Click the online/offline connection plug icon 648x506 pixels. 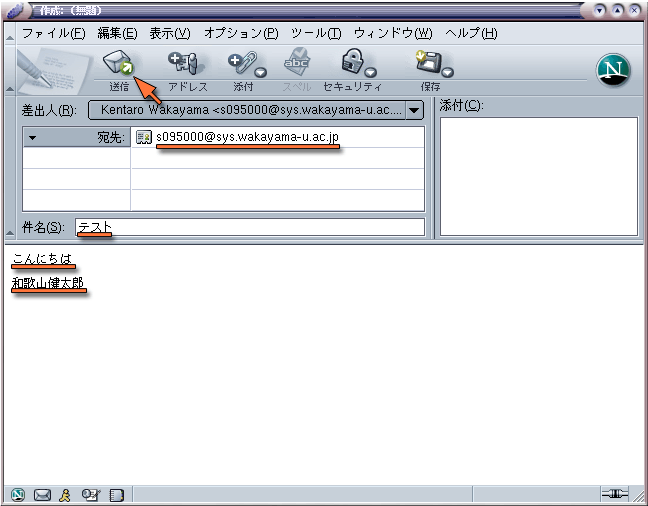[x=613, y=494]
